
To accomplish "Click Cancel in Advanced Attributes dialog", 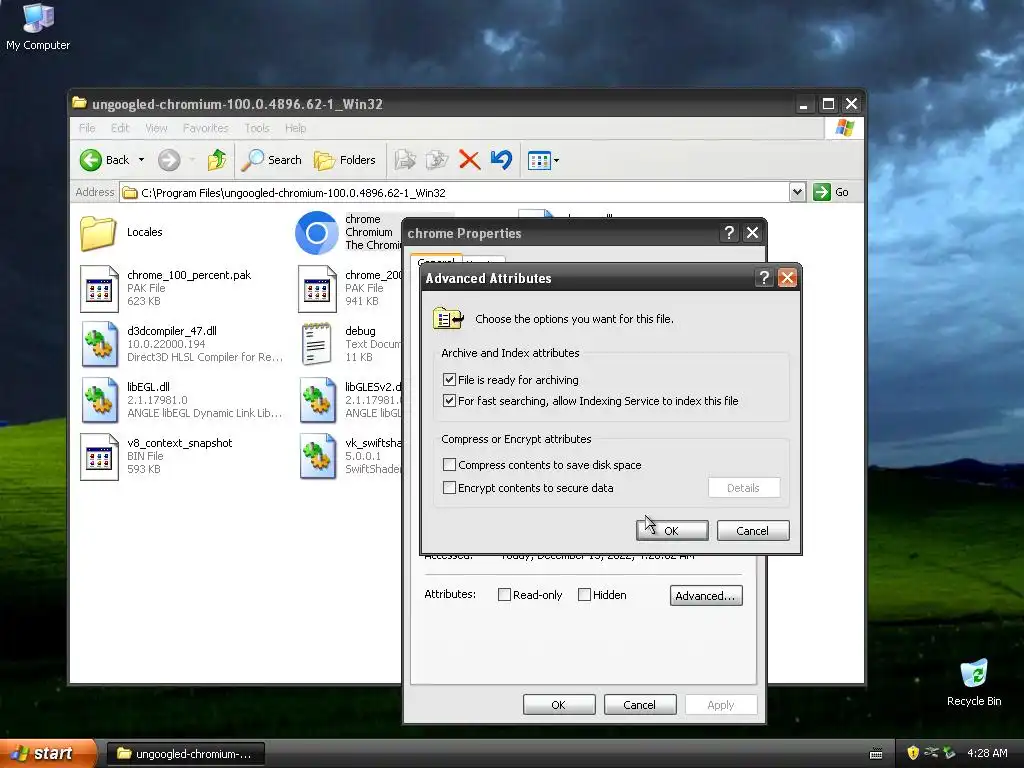I will click(x=752, y=530).
